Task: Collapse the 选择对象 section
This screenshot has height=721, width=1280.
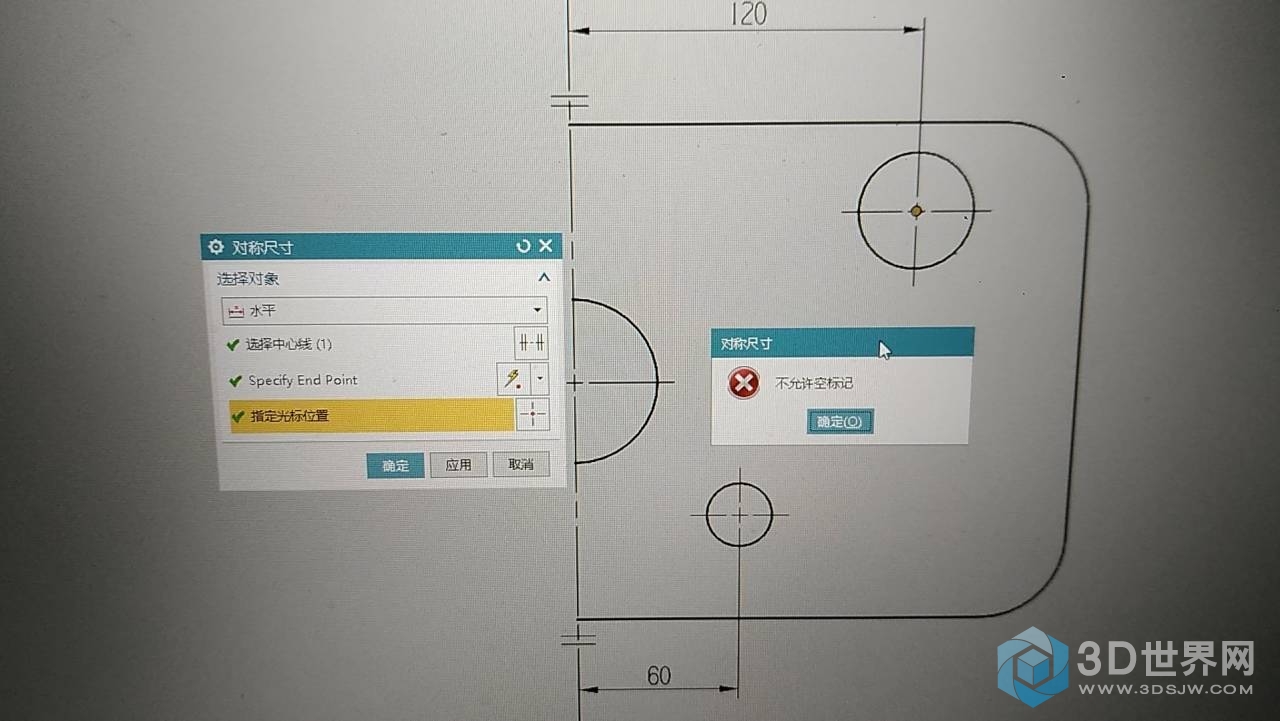Action: point(544,278)
